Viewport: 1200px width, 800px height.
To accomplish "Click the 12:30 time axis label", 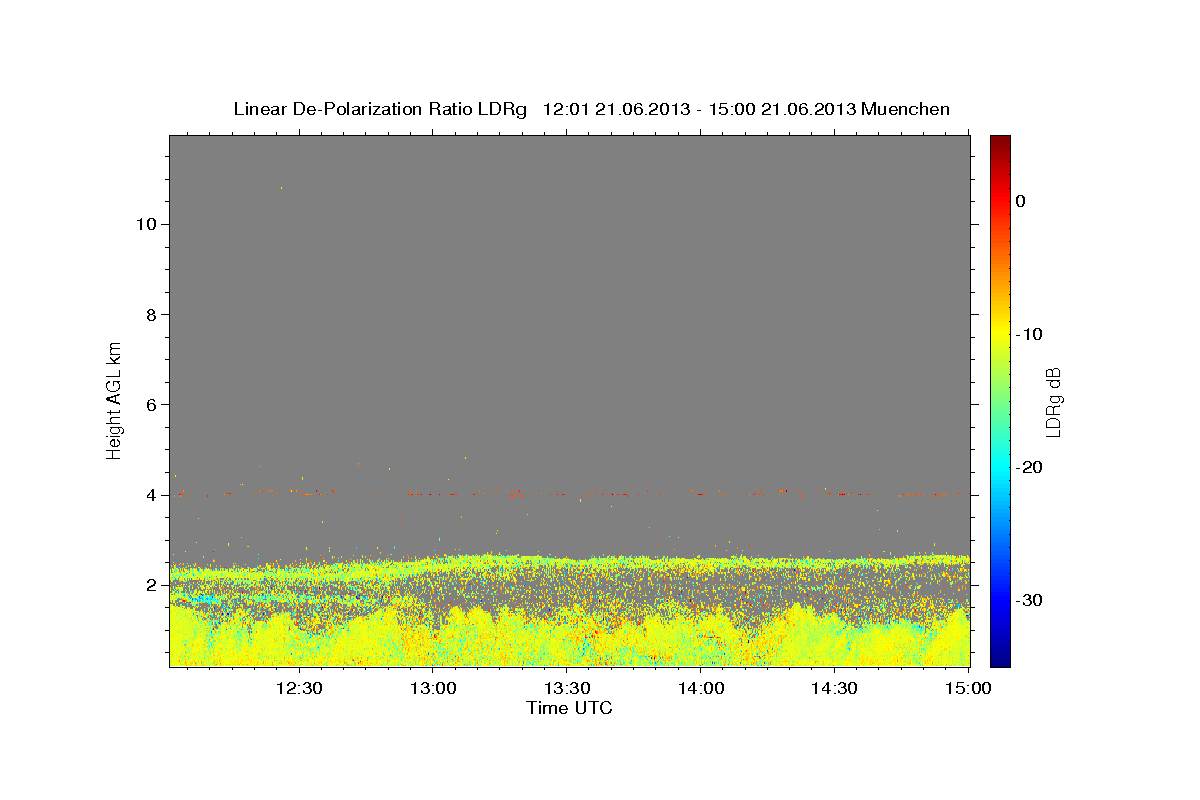I will tap(298, 688).
